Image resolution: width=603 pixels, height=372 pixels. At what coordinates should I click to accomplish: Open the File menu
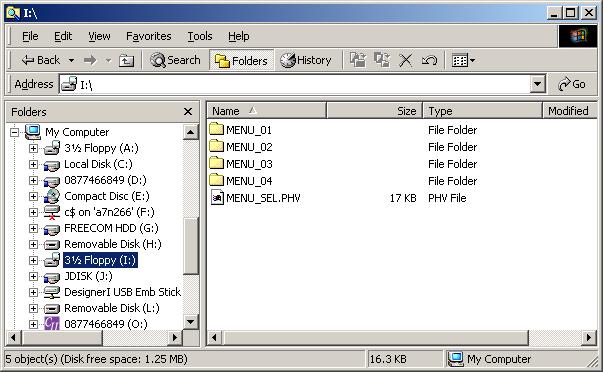(30, 36)
